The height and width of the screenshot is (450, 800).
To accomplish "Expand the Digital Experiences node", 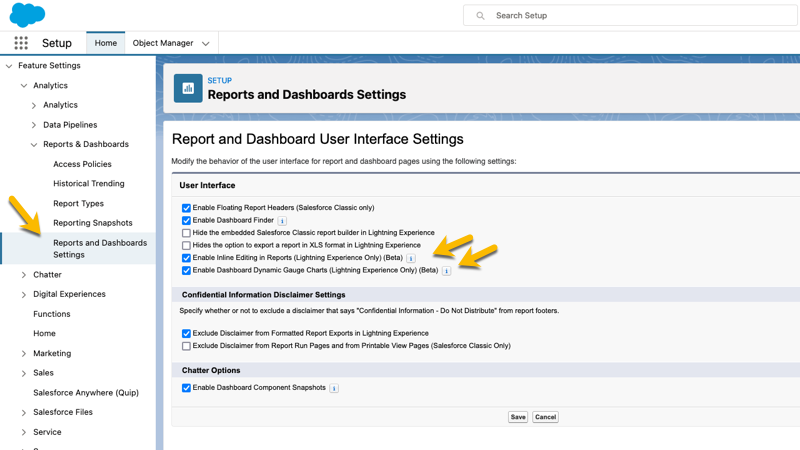I will [23, 294].
